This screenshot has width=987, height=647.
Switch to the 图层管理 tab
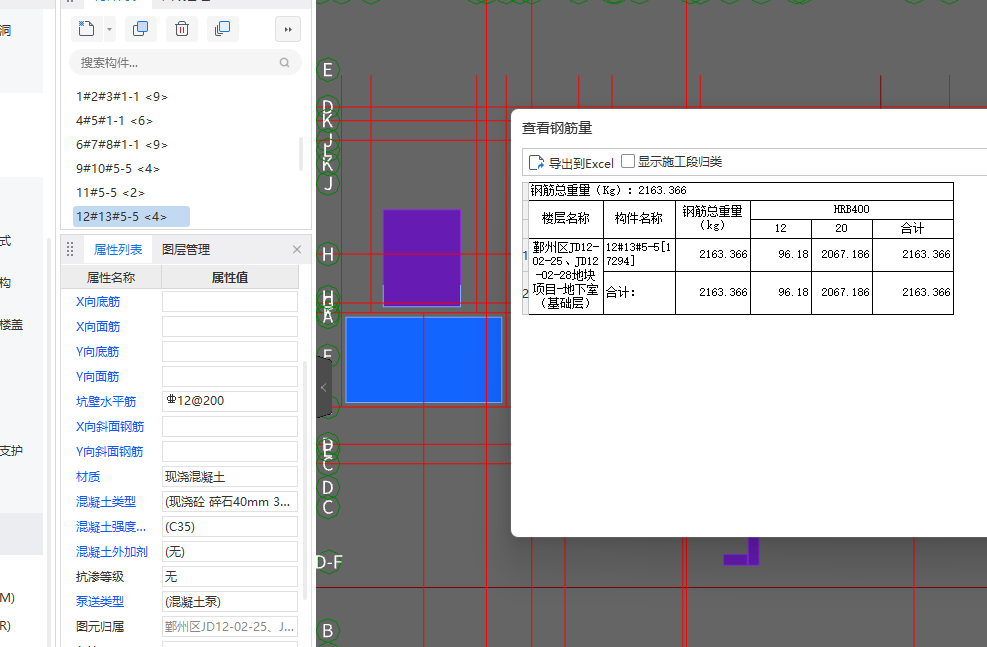(186, 249)
